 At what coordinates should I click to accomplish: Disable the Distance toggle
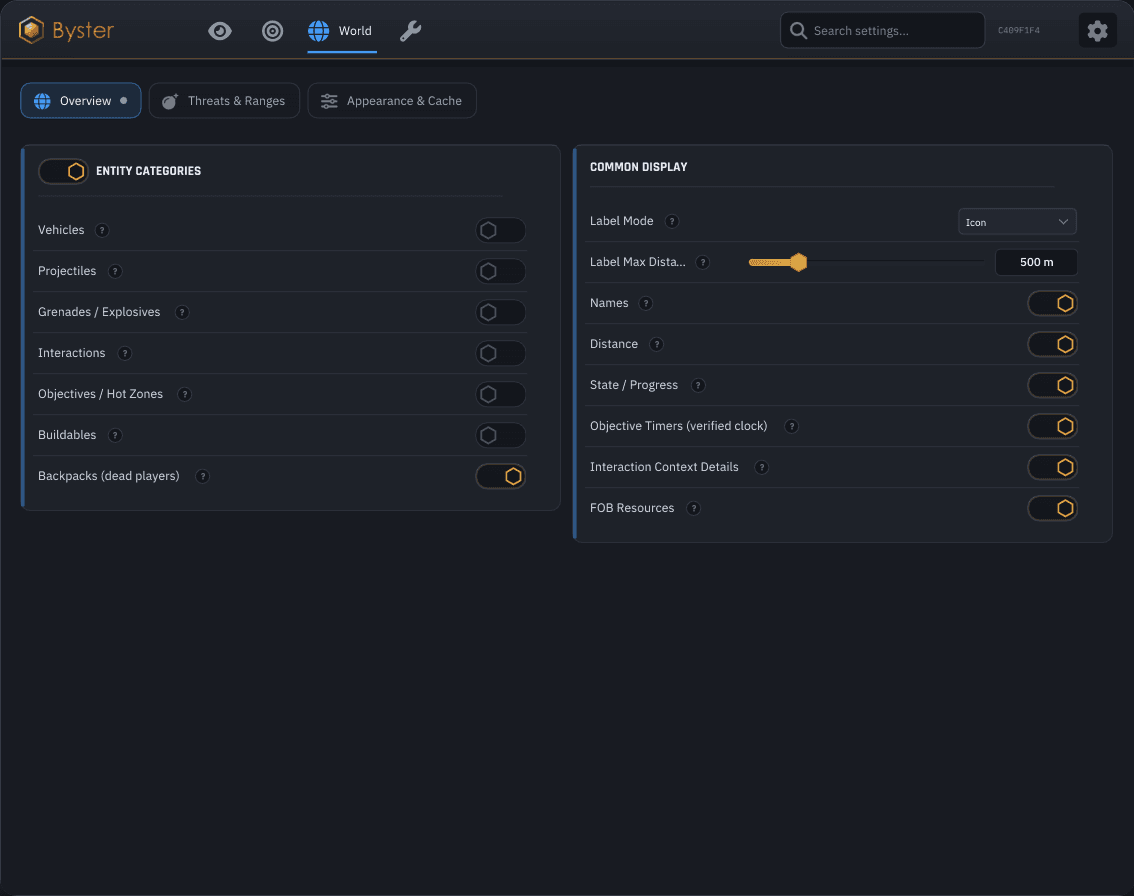[x=1052, y=344]
